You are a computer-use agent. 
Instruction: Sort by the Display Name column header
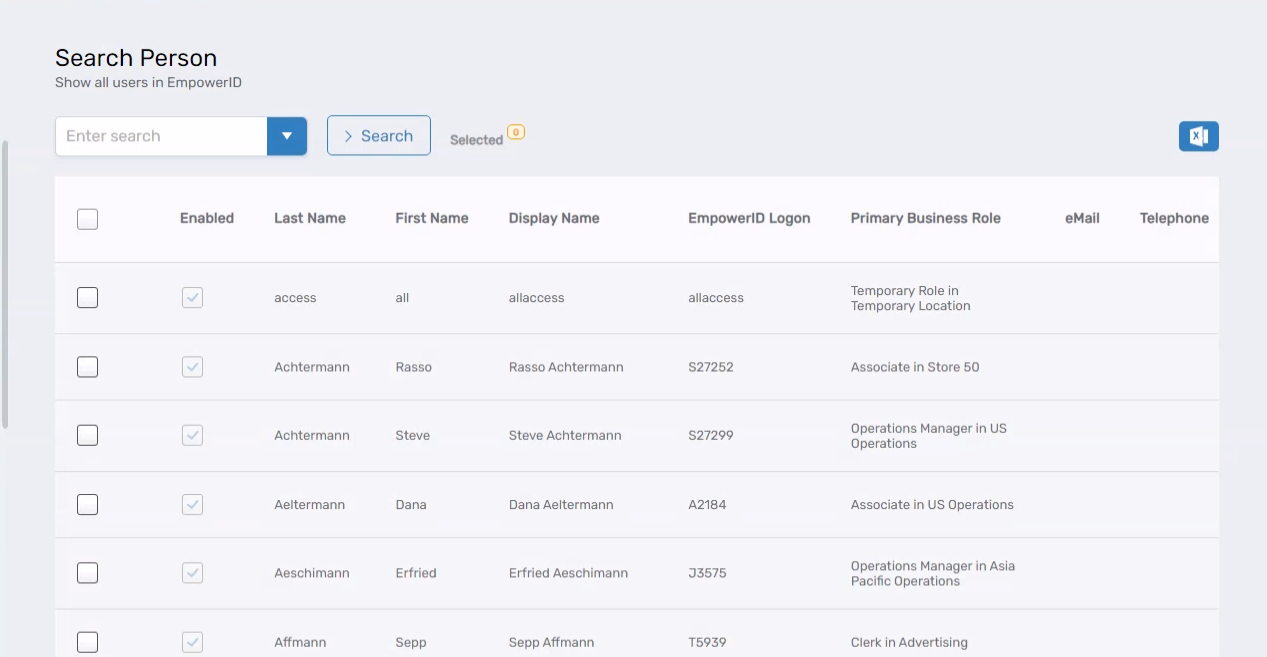554,218
